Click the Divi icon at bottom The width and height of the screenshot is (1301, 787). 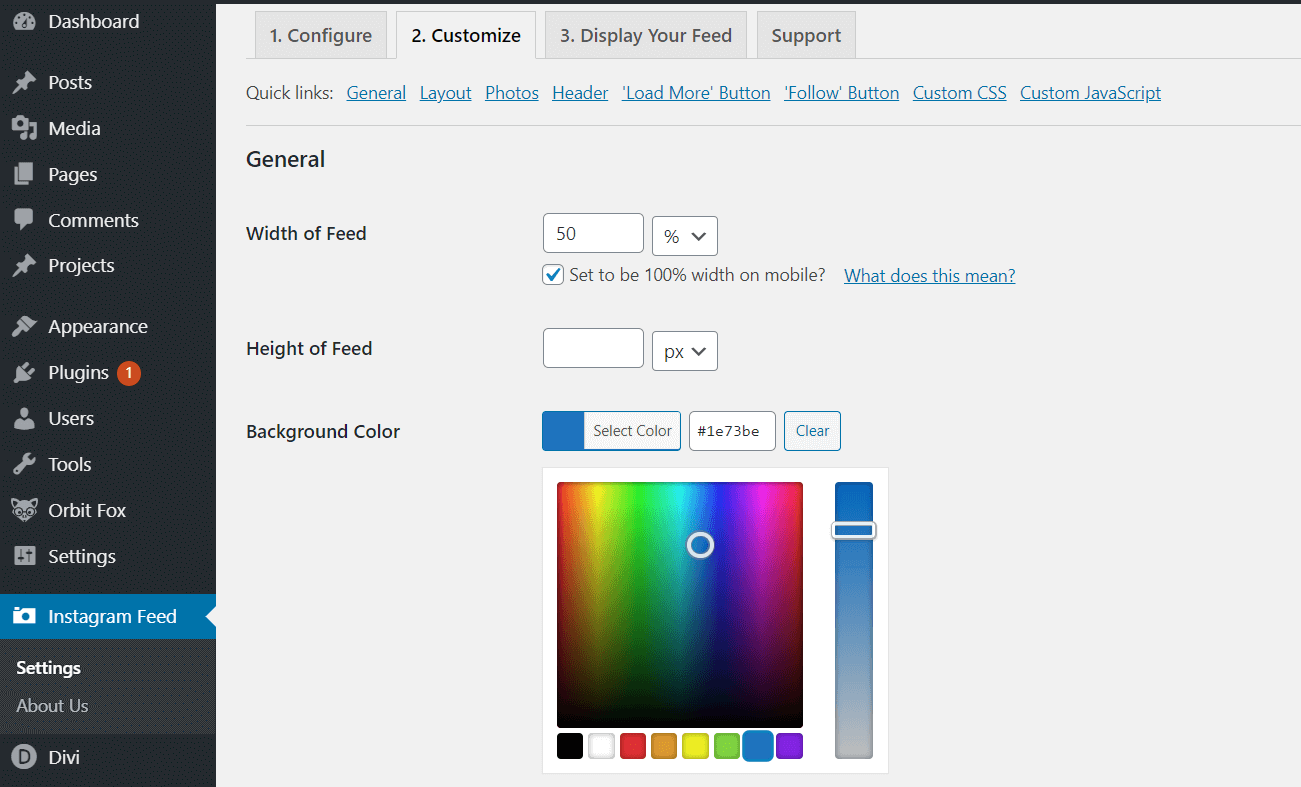pos(24,757)
